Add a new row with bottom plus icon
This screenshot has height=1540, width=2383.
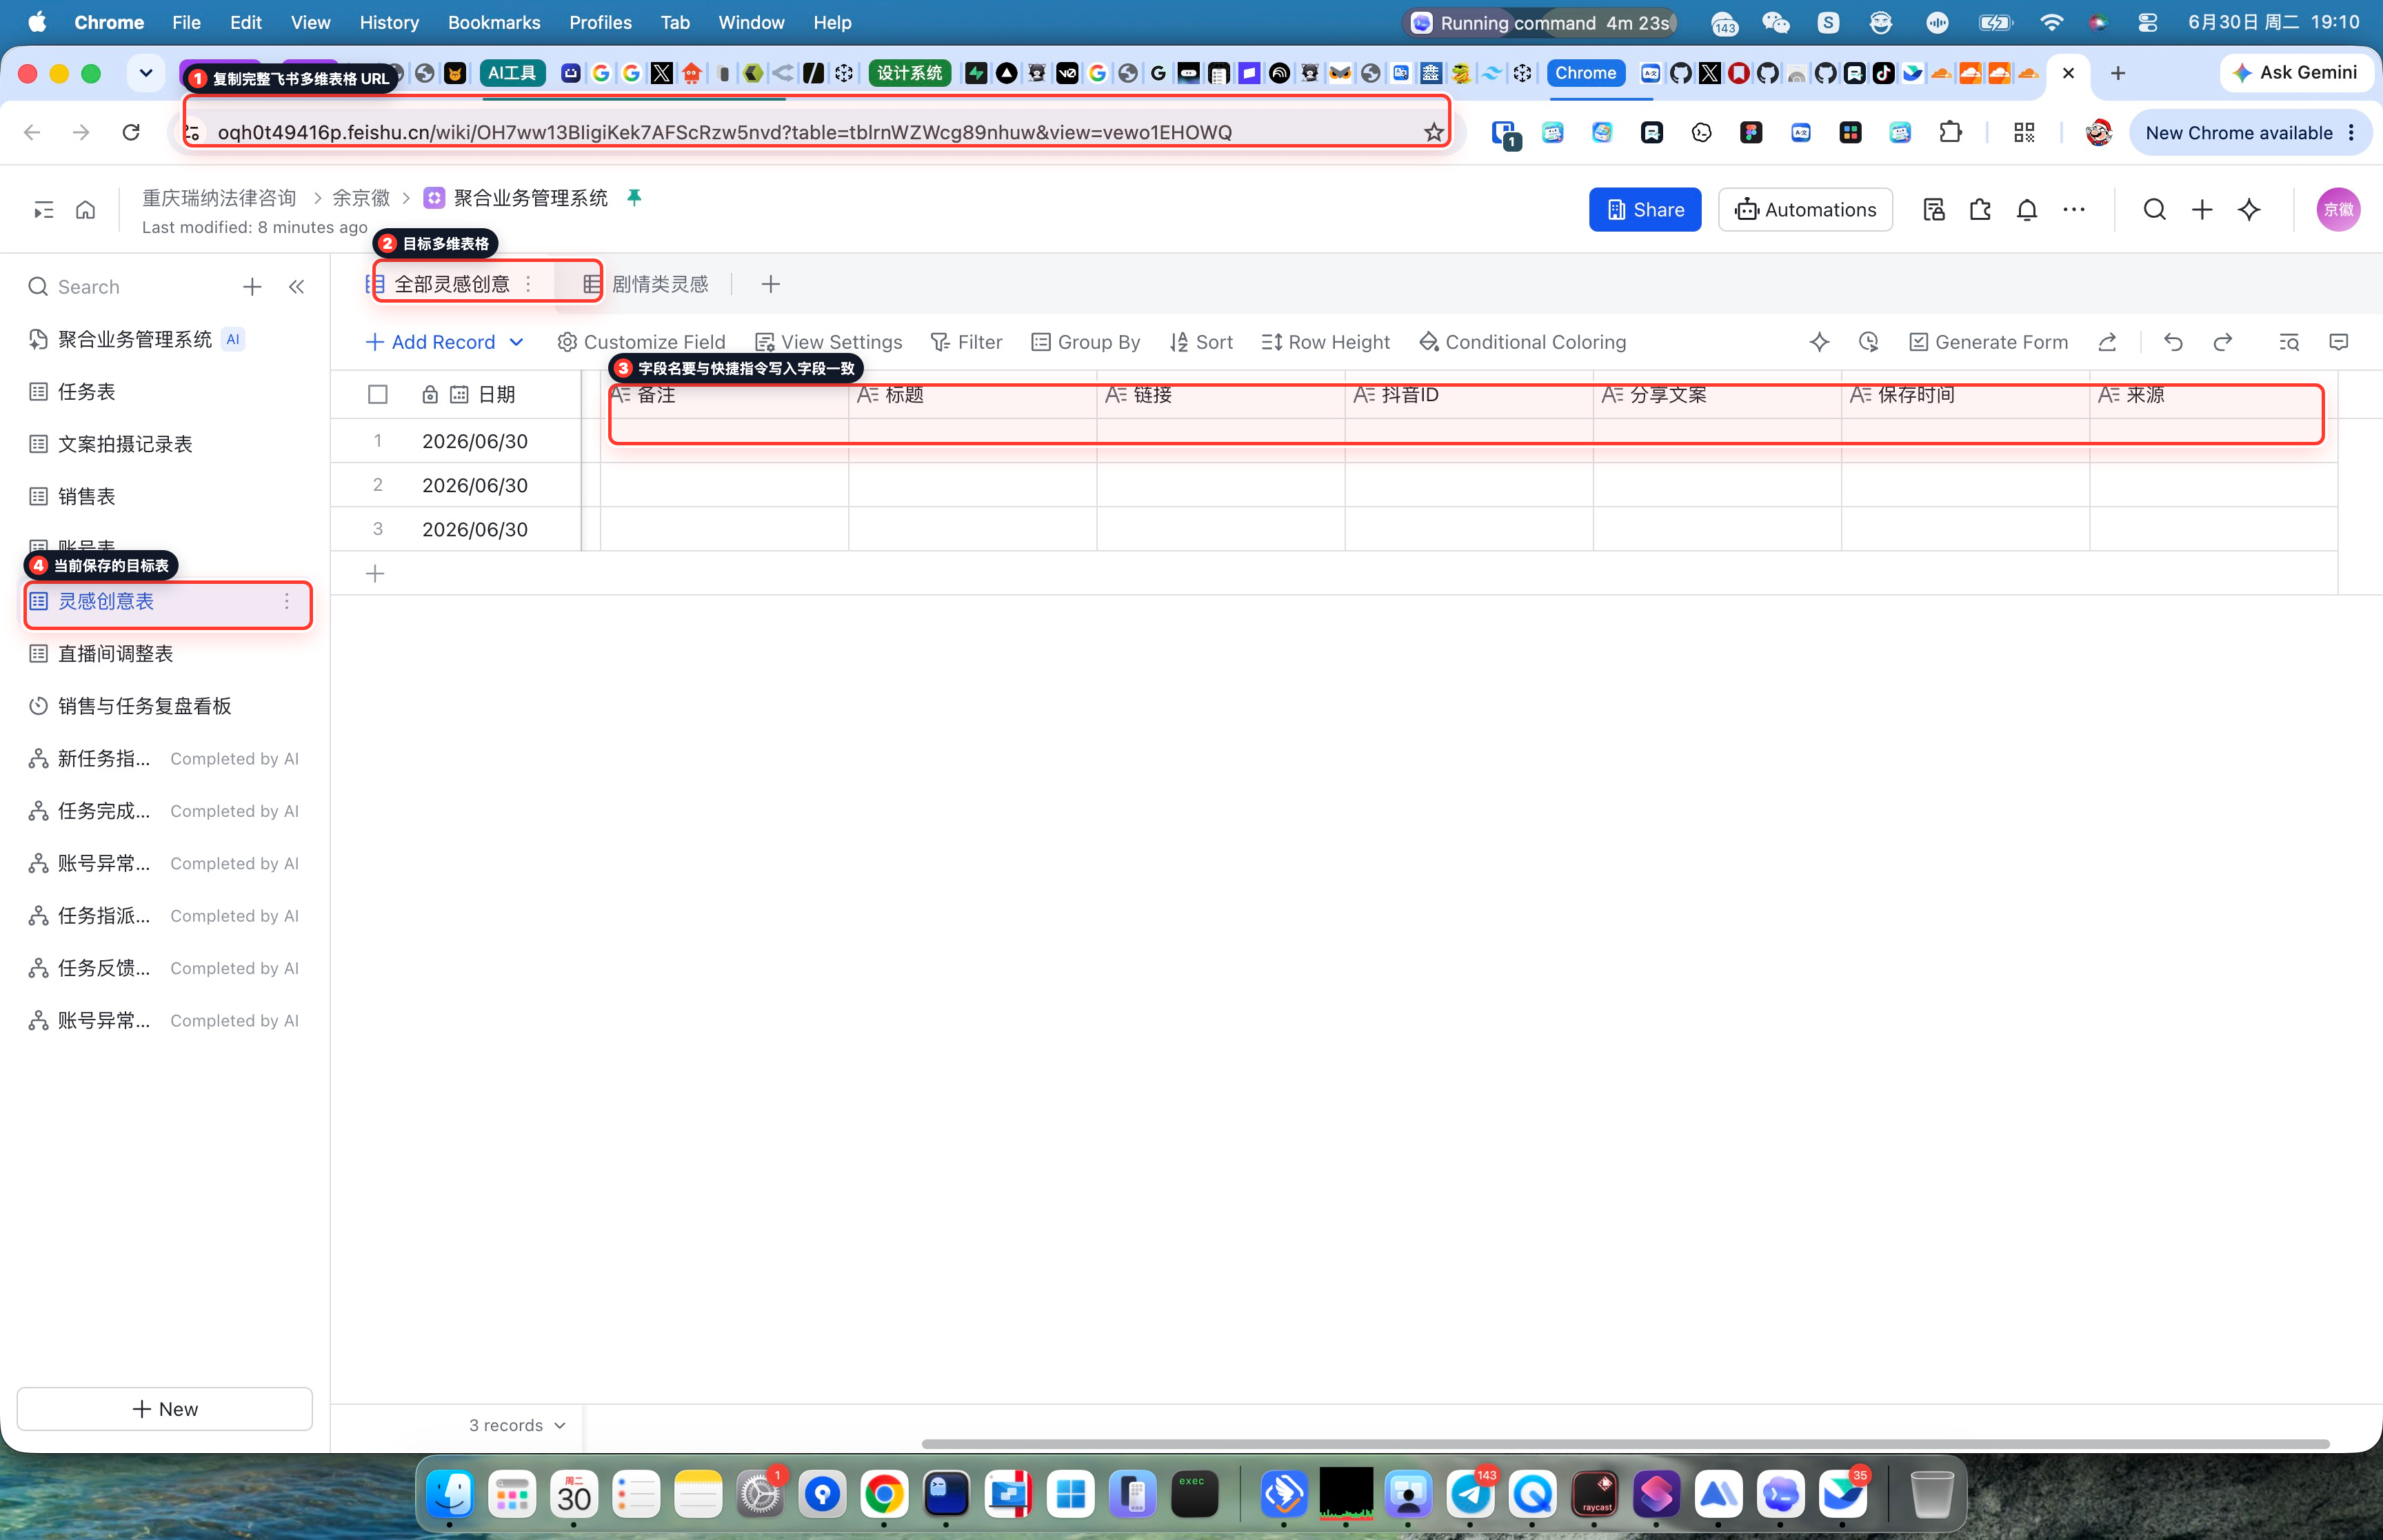pyautogui.click(x=375, y=574)
